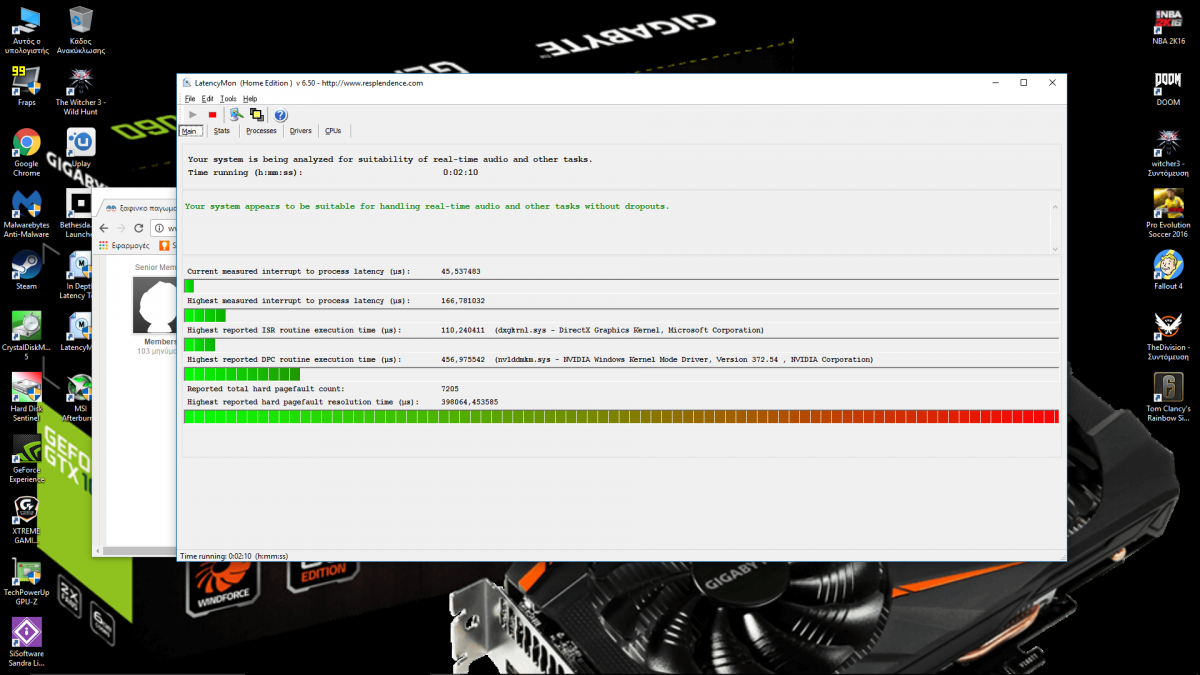
Task: Click the member avatar in Chrome window
Action: point(156,306)
